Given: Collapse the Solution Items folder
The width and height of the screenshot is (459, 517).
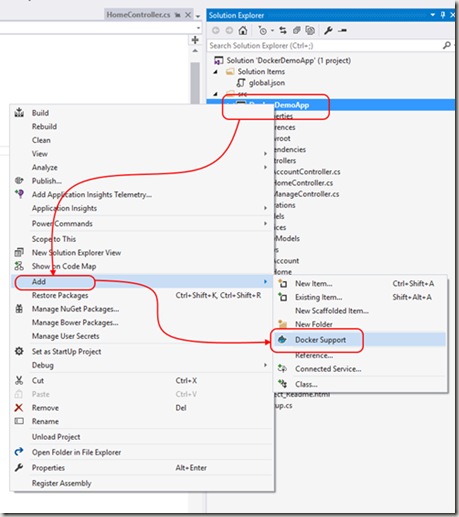Looking at the screenshot, I should (216, 72).
